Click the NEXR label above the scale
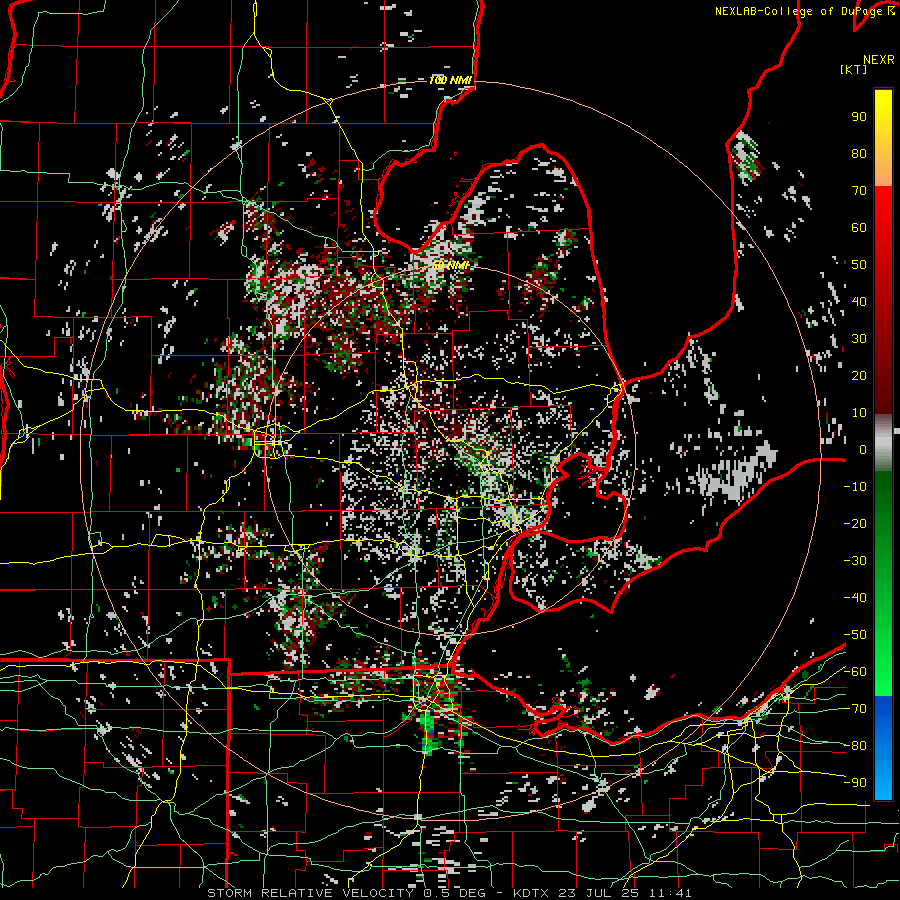This screenshot has height=900, width=900. [878, 60]
